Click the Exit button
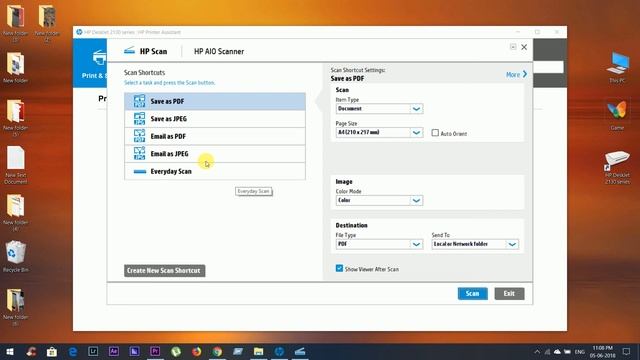Viewport: 640px width, 360px height. click(509, 293)
